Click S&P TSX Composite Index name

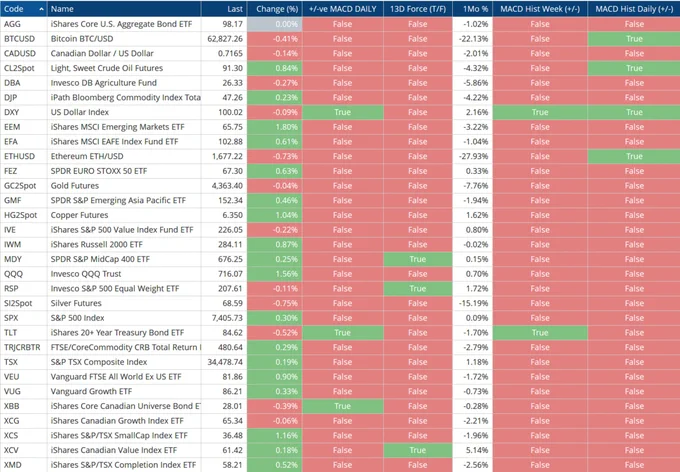click(99, 362)
